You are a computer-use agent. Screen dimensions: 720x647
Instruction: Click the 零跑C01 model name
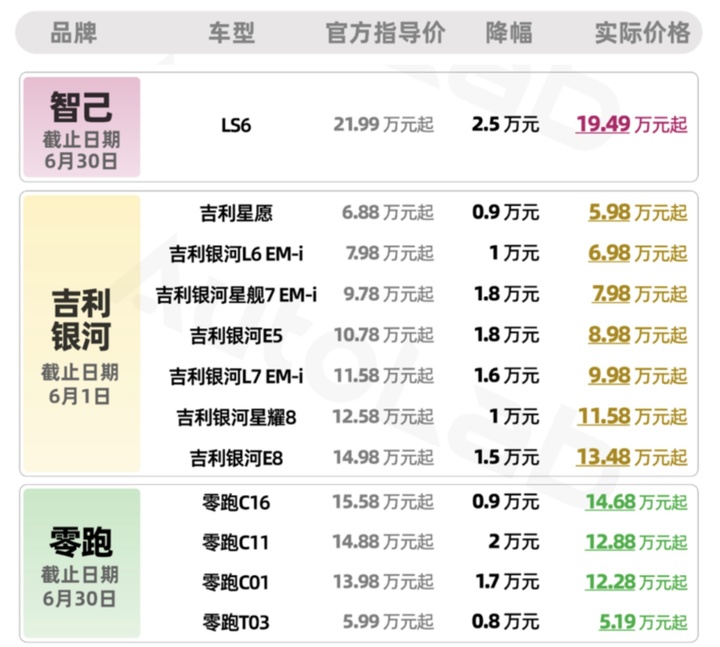236,583
